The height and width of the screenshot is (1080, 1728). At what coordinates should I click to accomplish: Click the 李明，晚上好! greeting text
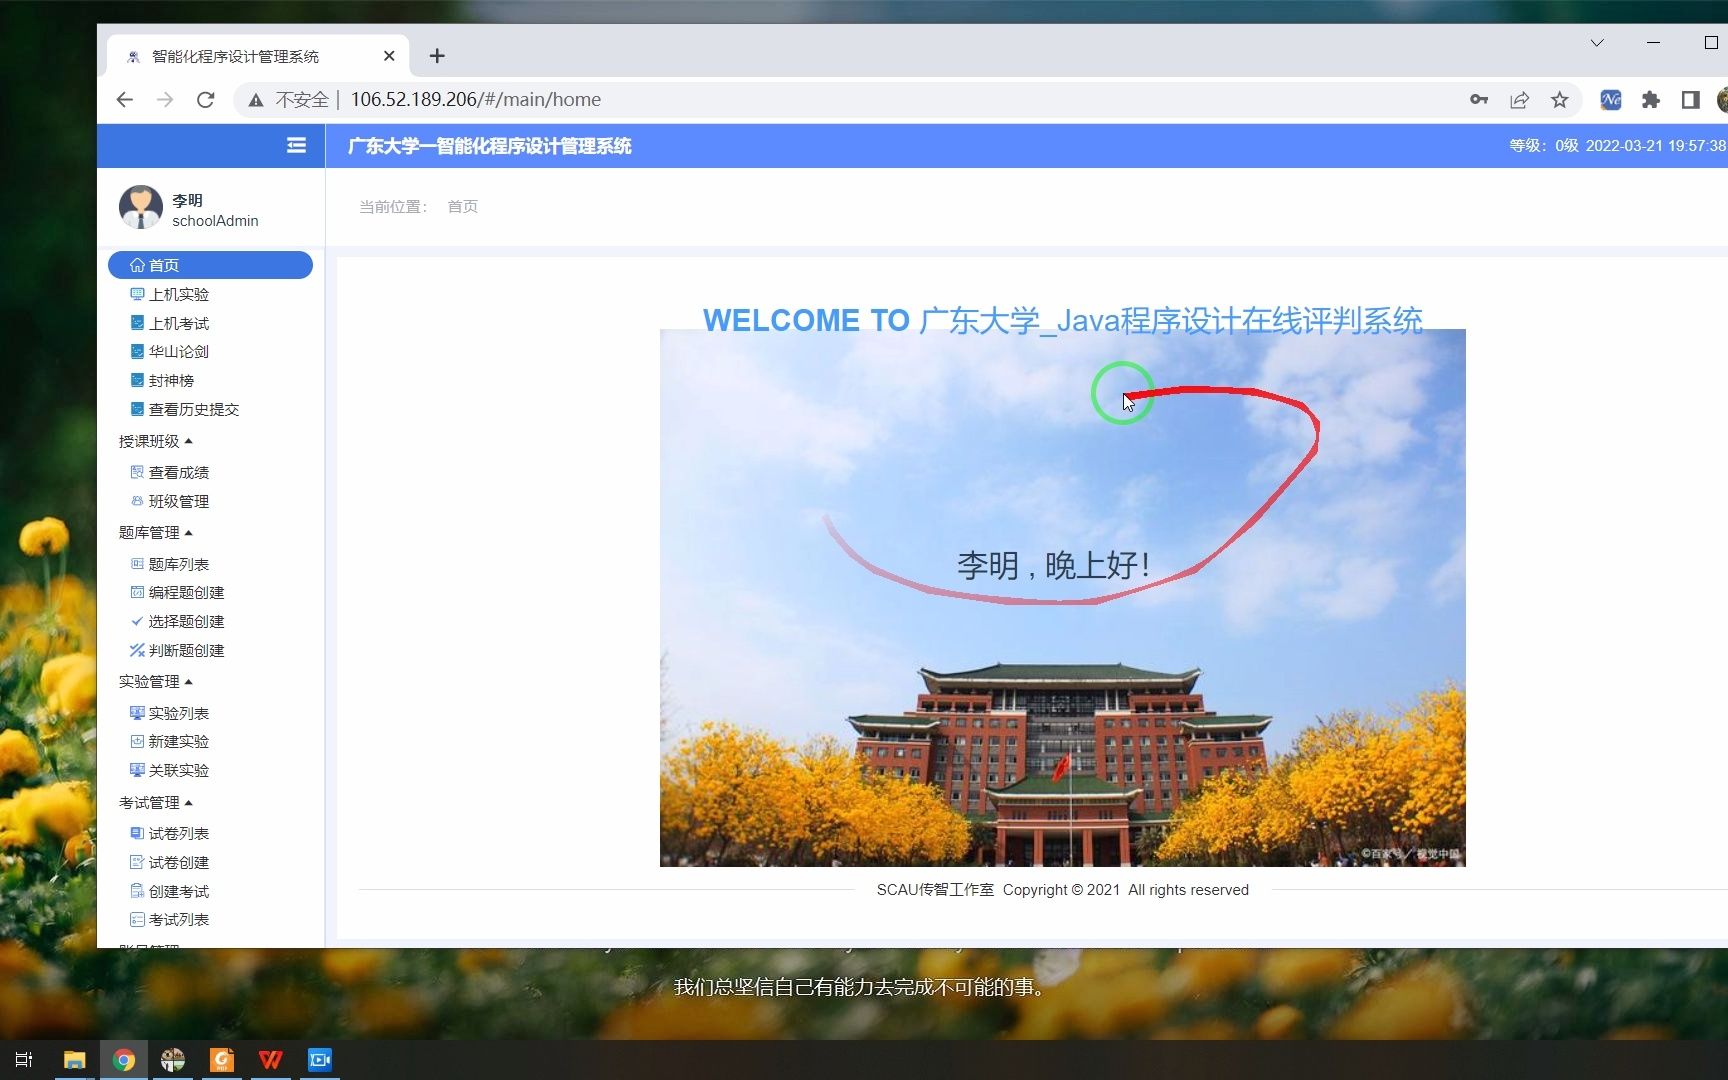click(1054, 565)
